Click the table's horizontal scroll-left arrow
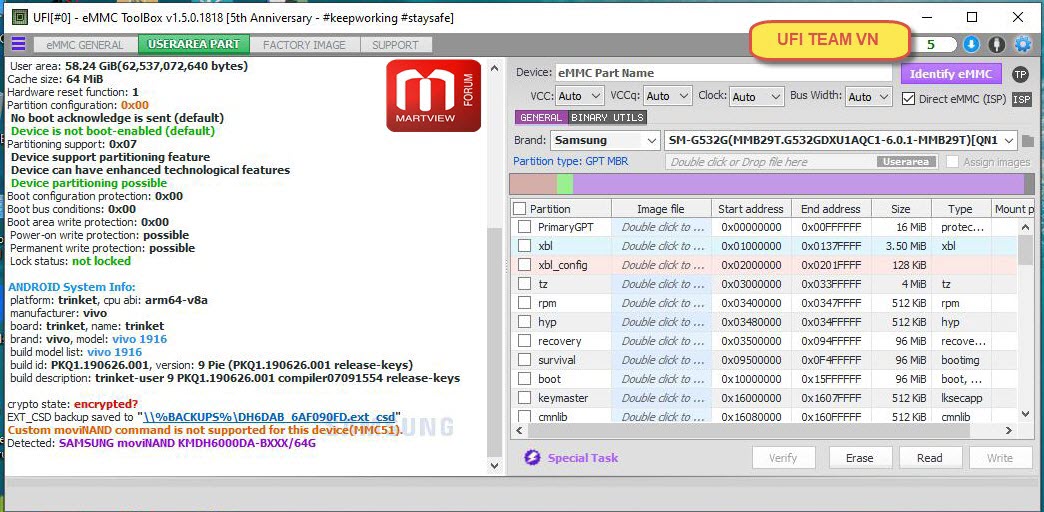Image resolution: width=1044 pixels, height=512 pixels. [x=519, y=431]
